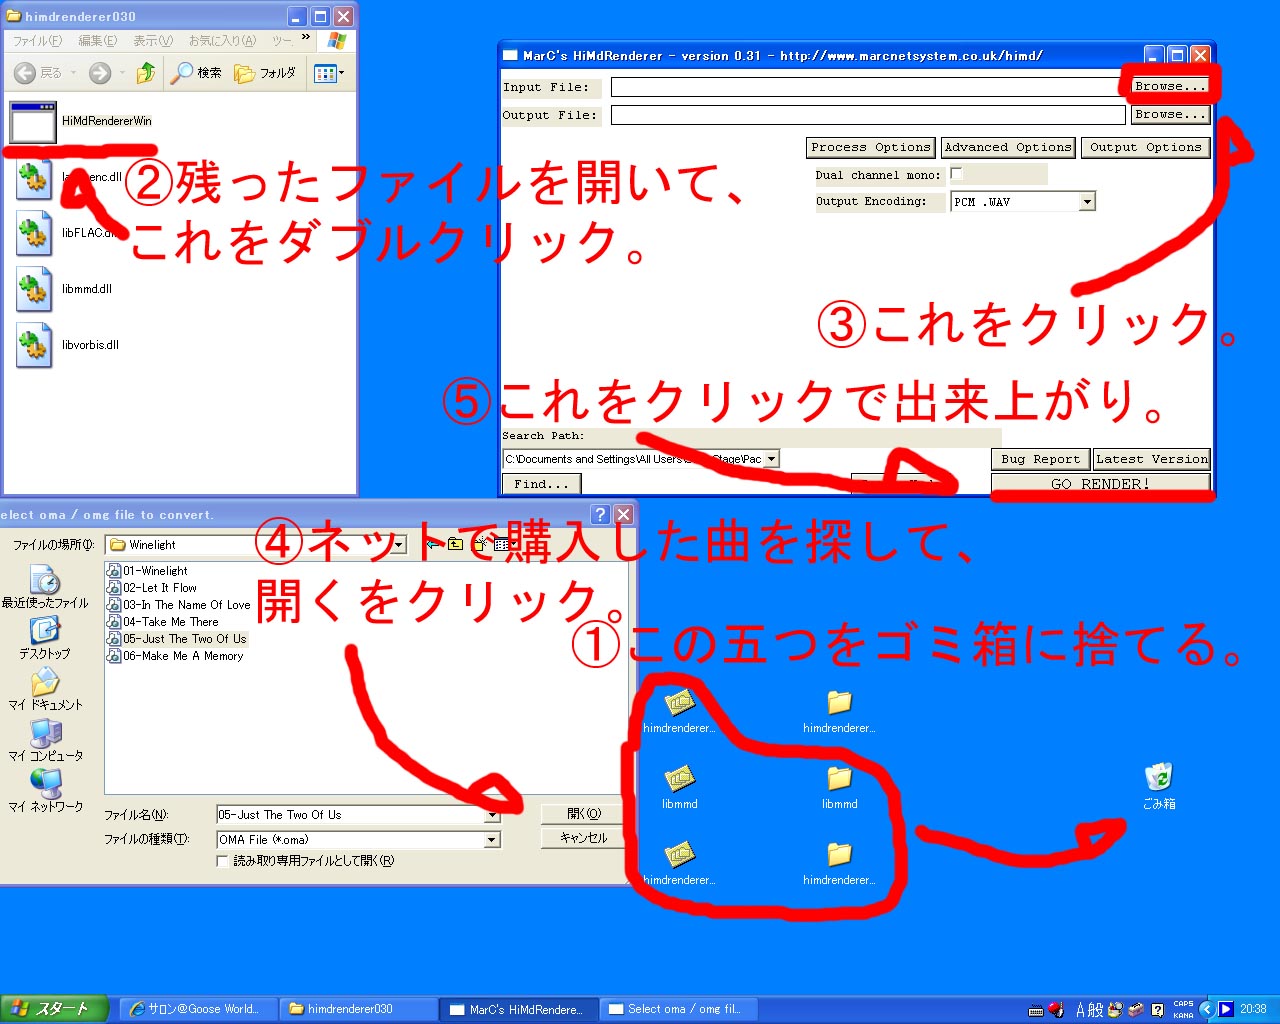Open マイ ネットワーク in places bar
Viewport: 1280px width, 1024px height.
45,792
